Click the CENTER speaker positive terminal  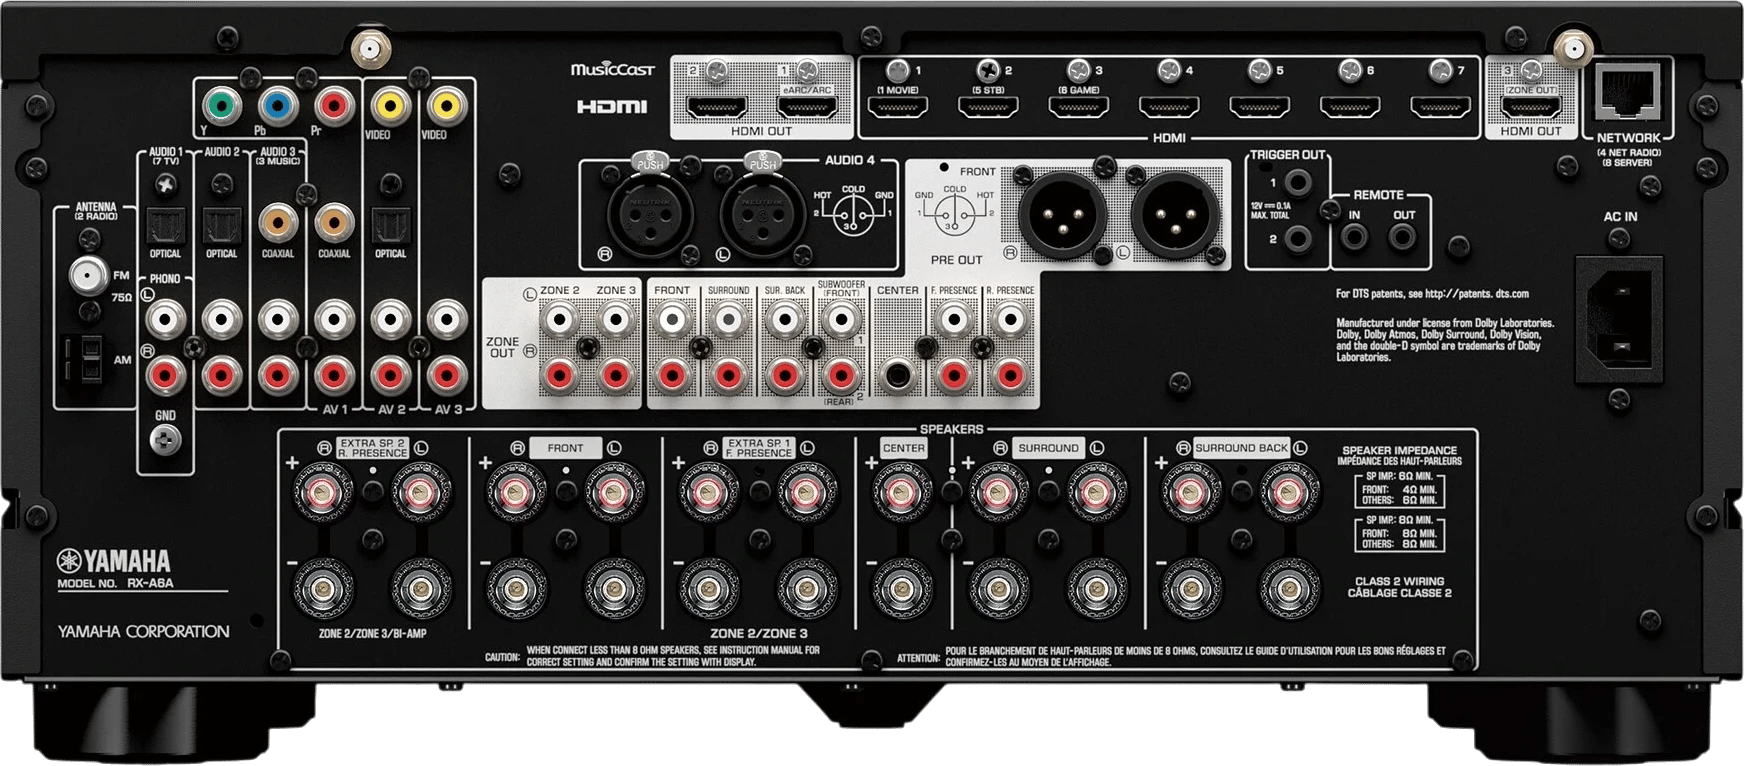[x=903, y=494]
